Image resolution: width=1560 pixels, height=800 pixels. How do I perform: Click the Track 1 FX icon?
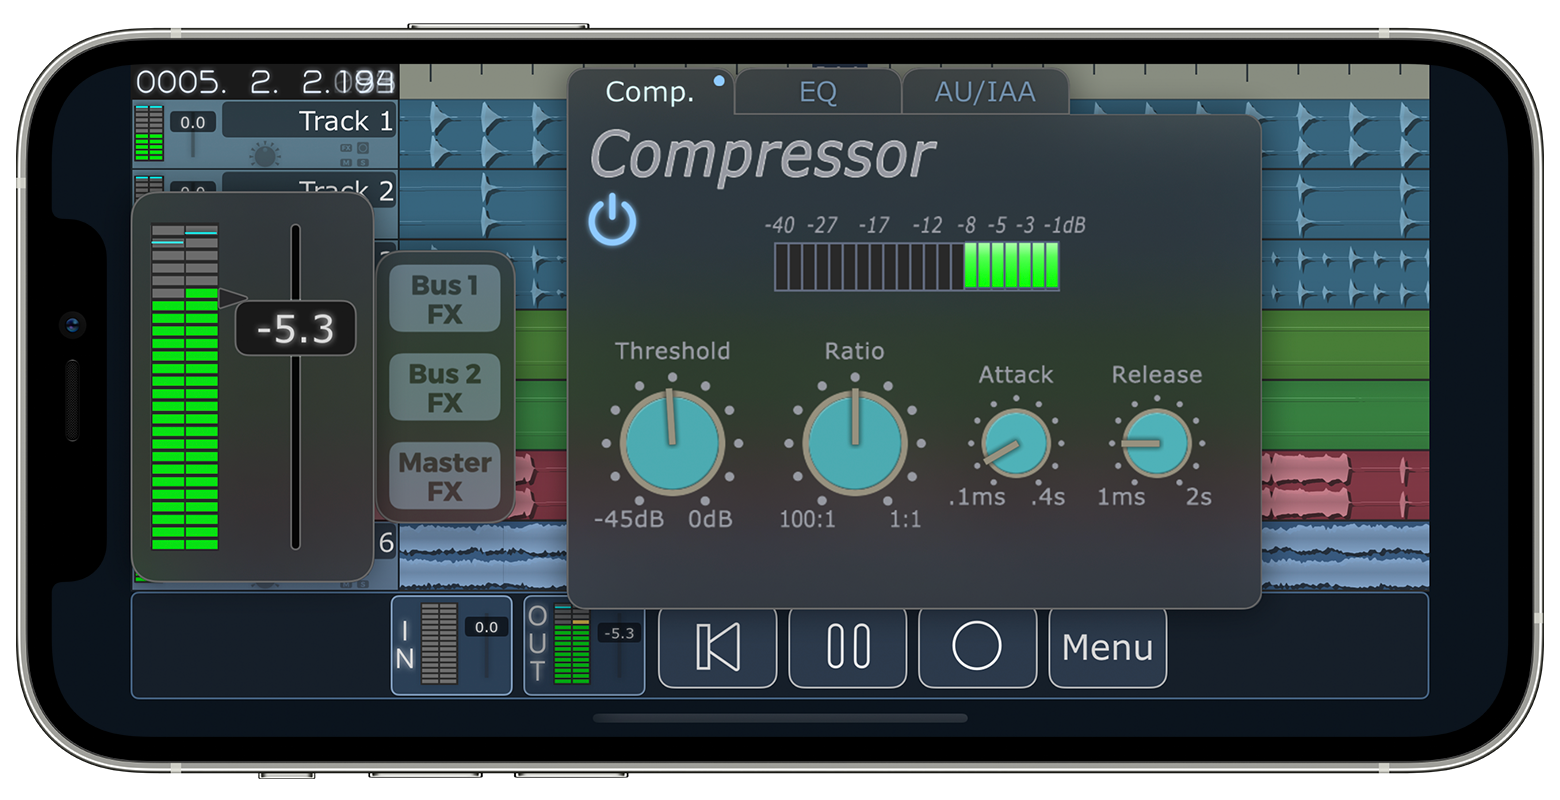click(346, 148)
